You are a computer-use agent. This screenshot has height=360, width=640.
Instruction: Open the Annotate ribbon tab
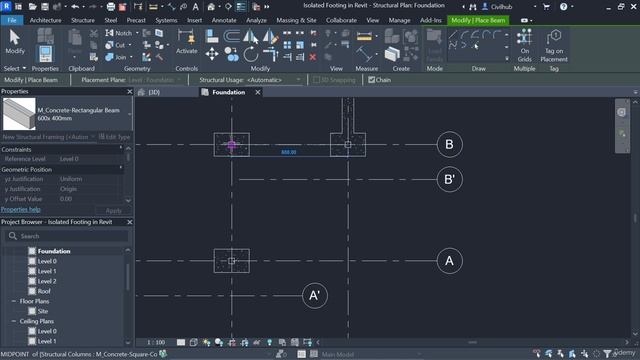coord(224,20)
